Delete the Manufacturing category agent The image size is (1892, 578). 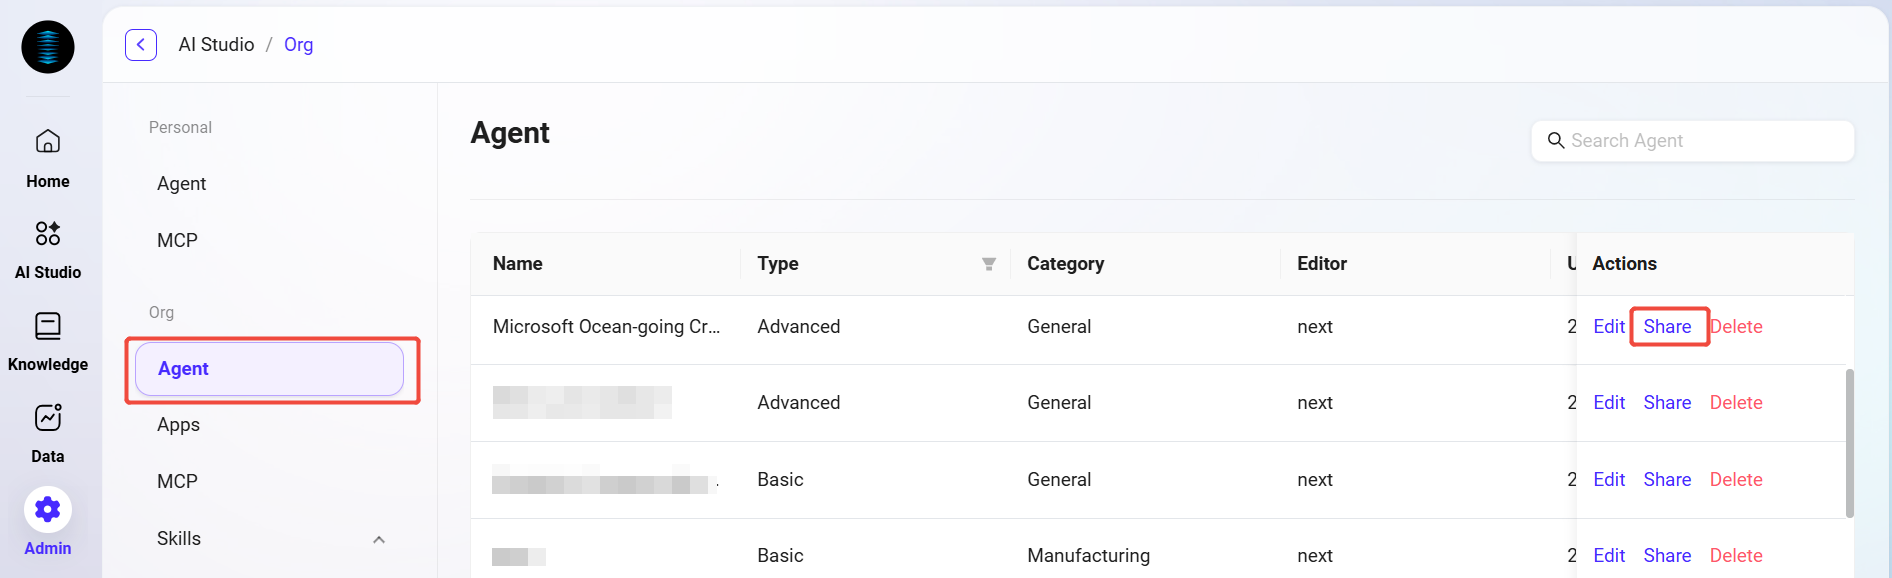tap(1735, 556)
